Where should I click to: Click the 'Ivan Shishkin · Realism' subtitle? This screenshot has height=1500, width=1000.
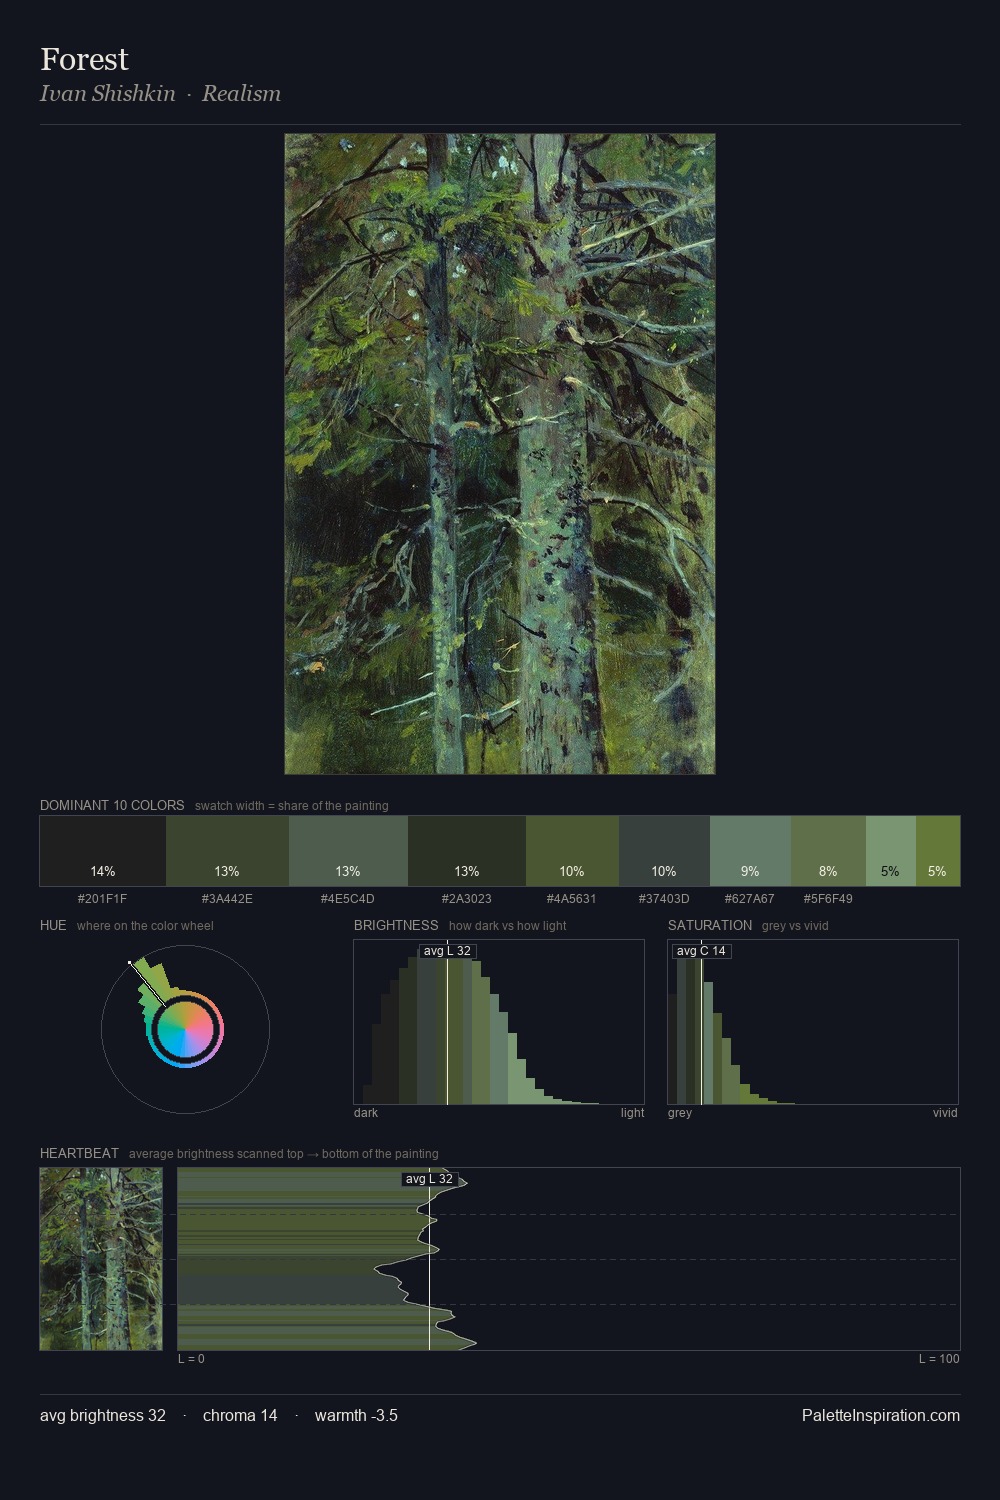tap(160, 93)
